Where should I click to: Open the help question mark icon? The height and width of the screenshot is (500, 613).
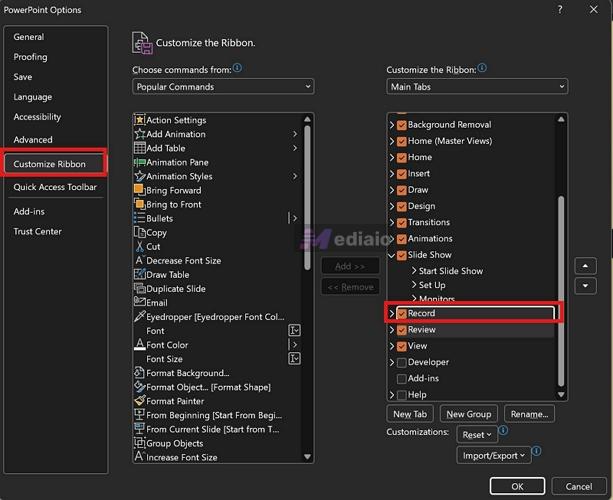560,9
